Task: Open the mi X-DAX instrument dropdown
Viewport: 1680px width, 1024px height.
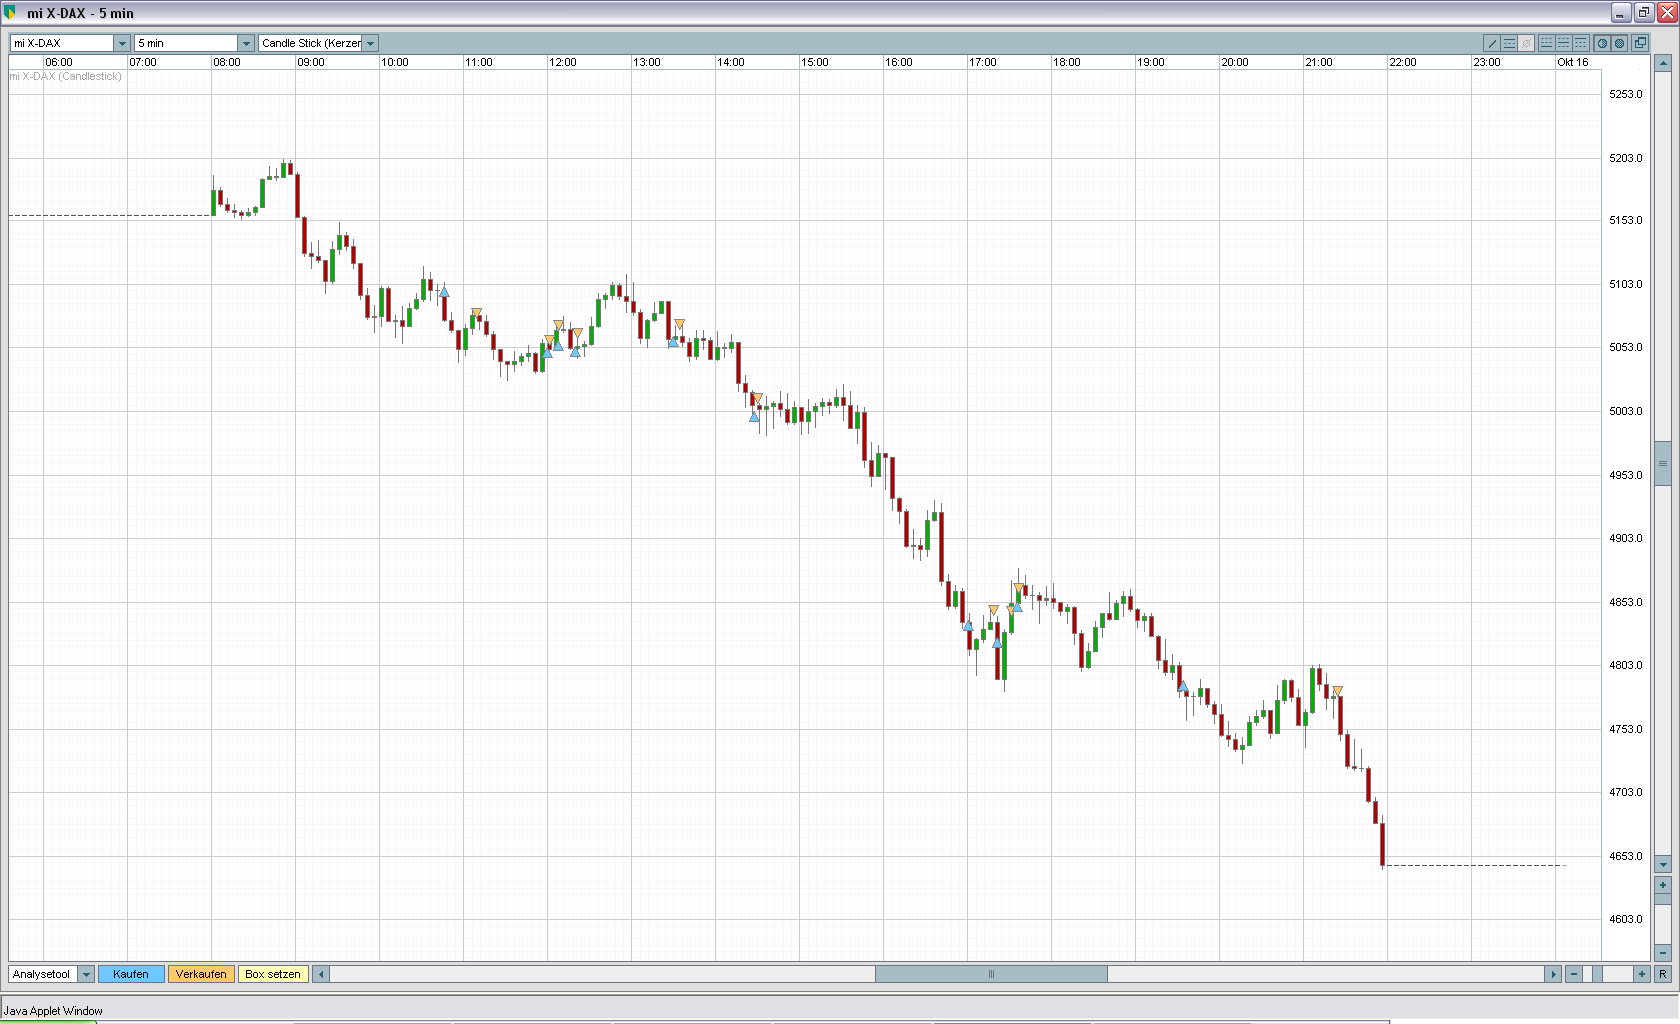Action: pyautogui.click(x=122, y=43)
